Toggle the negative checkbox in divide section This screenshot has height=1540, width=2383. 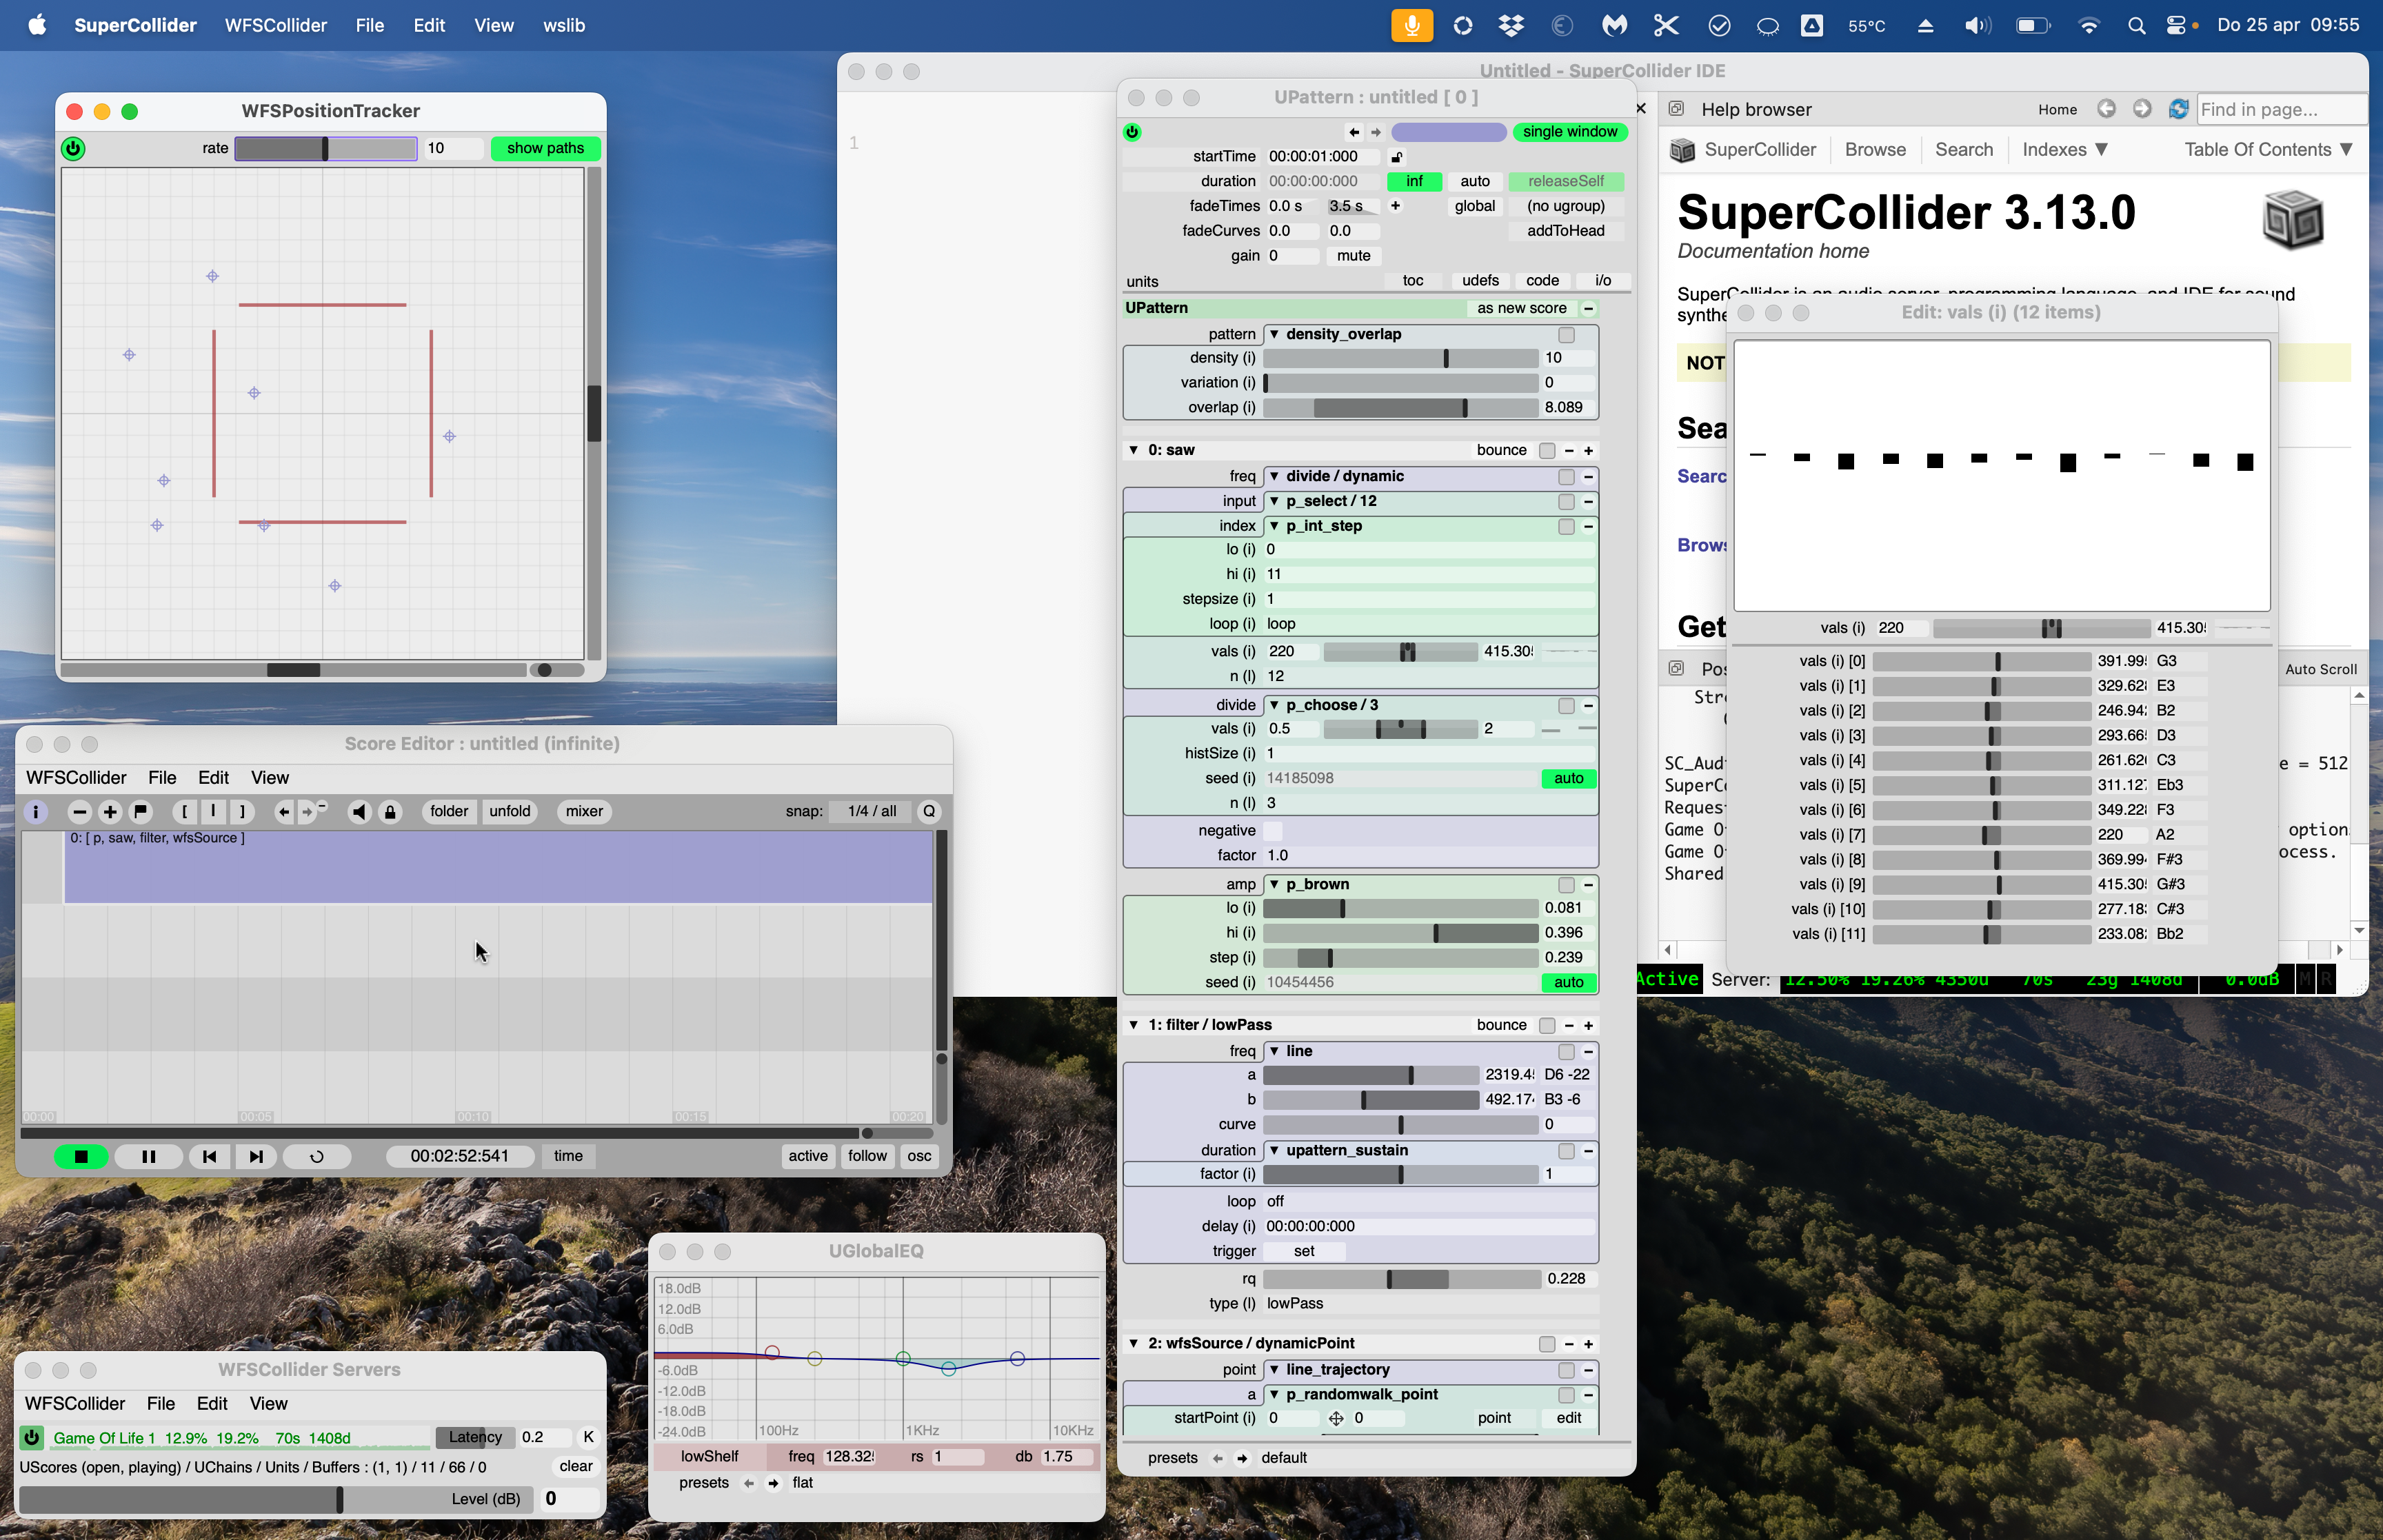pyautogui.click(x=1273, y=830)
